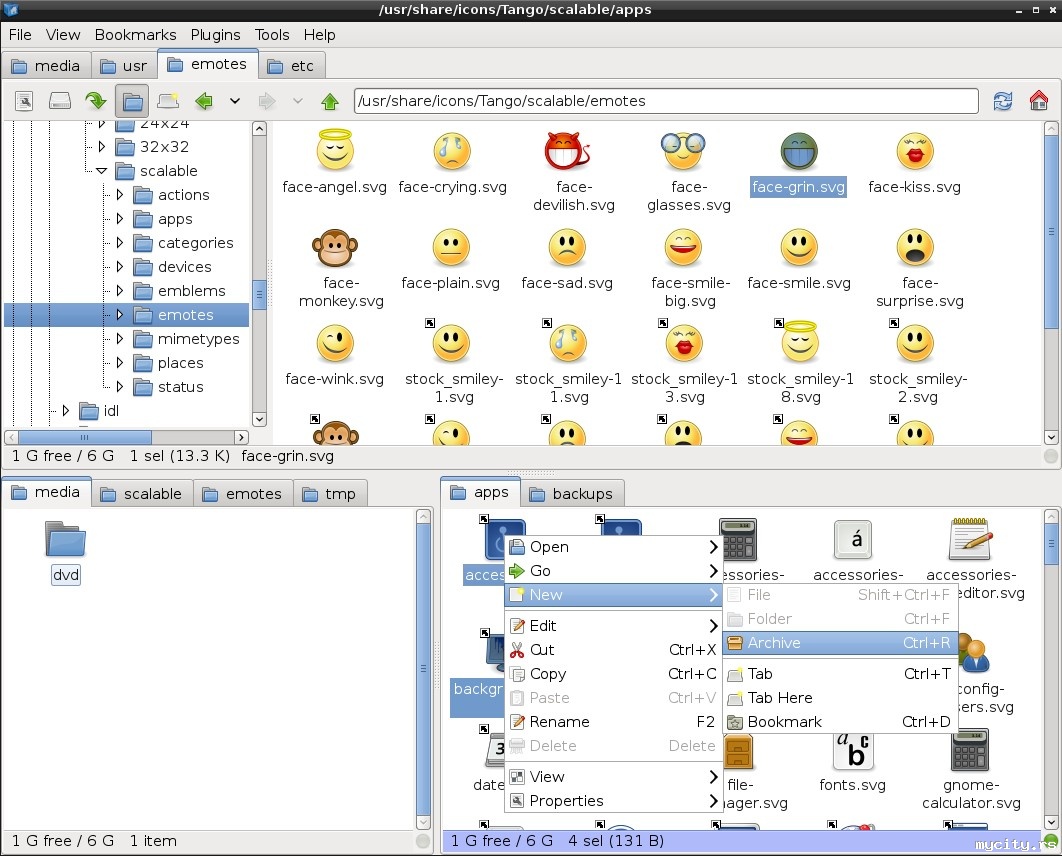Open the Back history dropdown arrow
Viewport: 1062px width, 856px height.
coord(235,101)
